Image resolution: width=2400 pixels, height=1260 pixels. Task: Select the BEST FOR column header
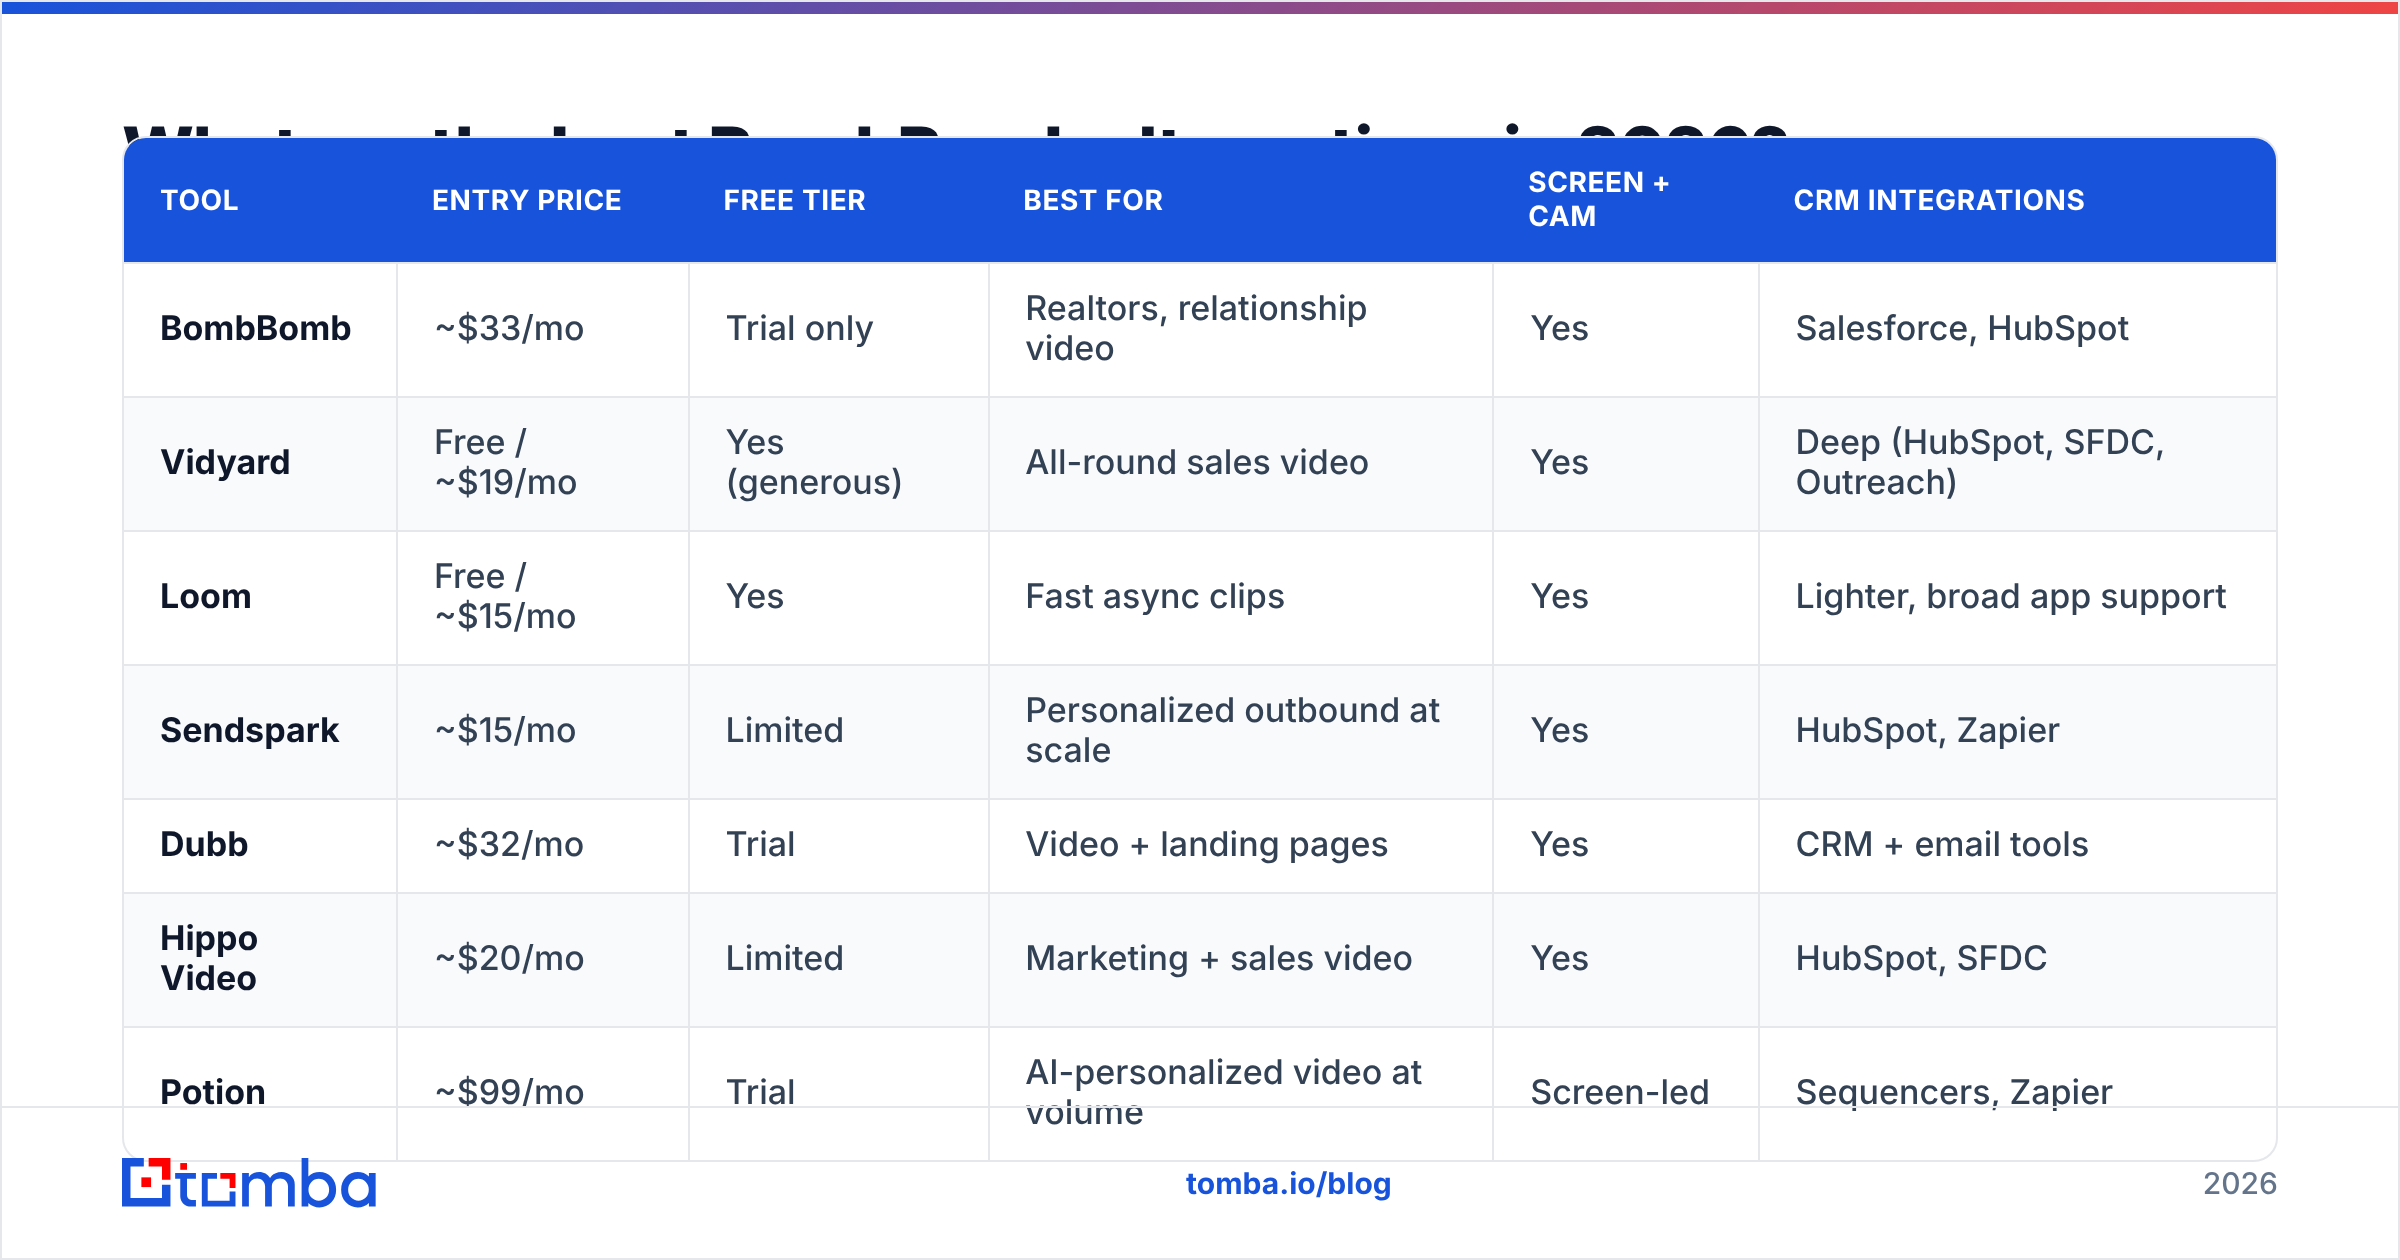(1093, 200)
